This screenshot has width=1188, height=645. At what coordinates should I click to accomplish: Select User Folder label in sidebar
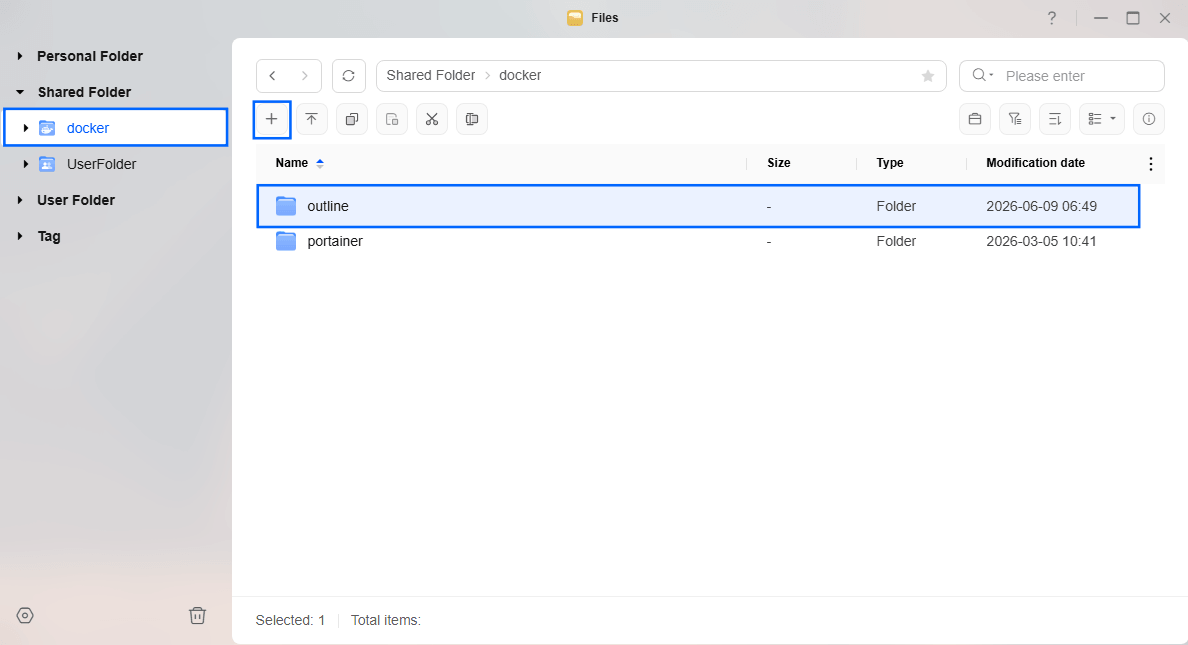click(76, 200)
